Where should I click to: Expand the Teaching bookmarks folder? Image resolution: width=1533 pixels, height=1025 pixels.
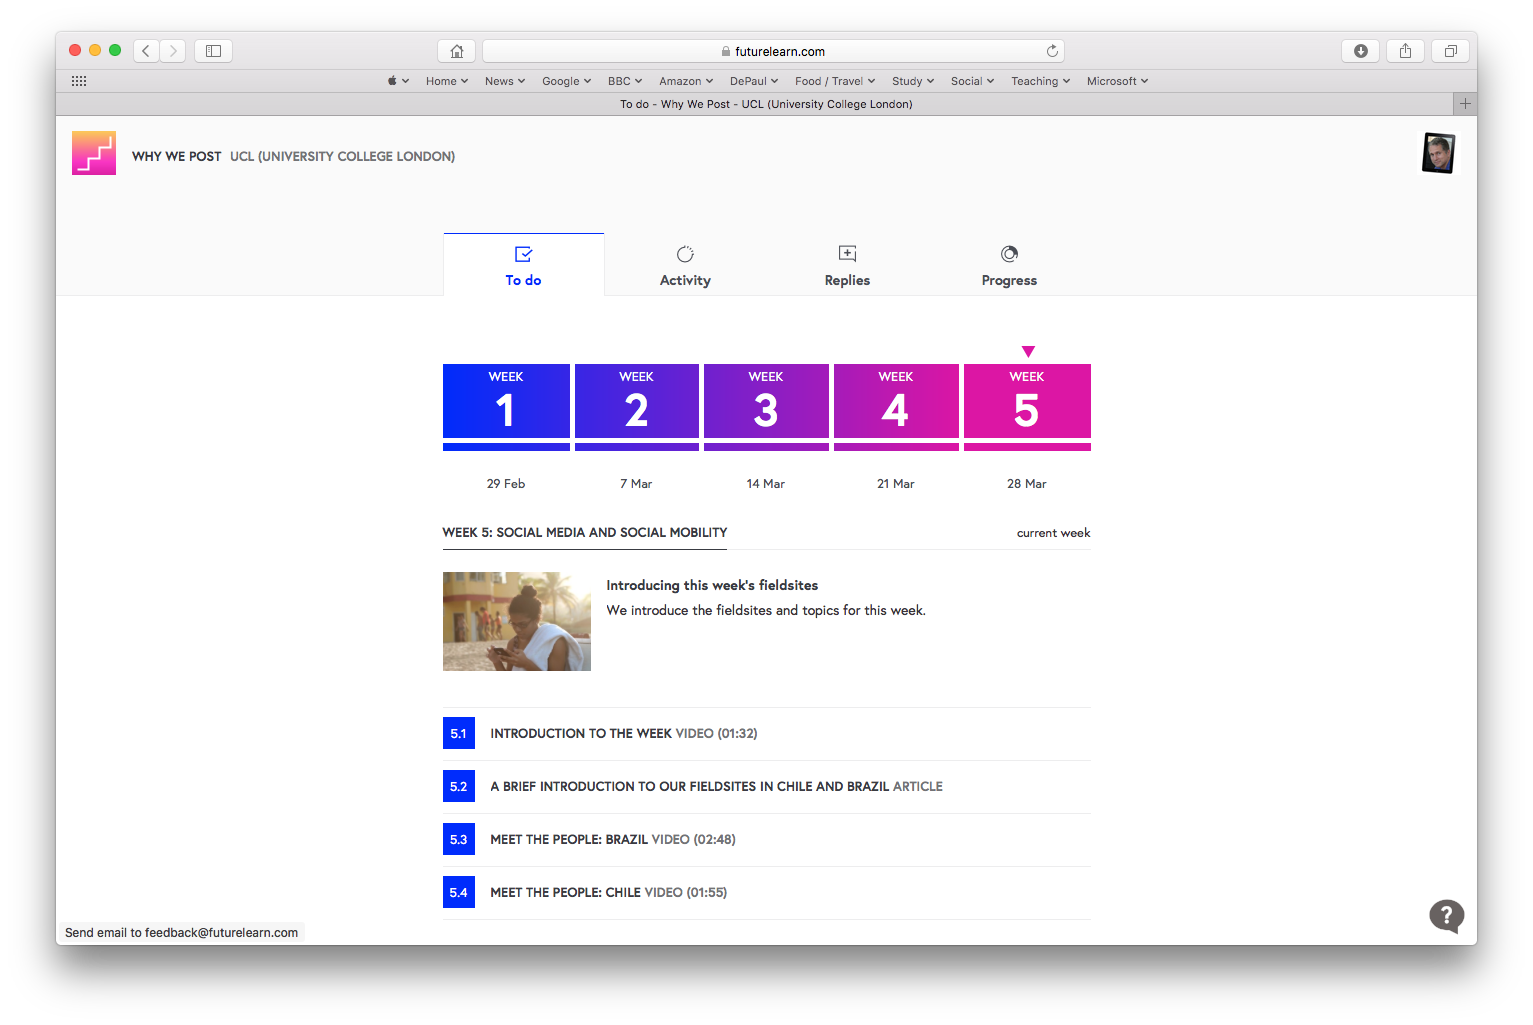(x=1040, y=81)
